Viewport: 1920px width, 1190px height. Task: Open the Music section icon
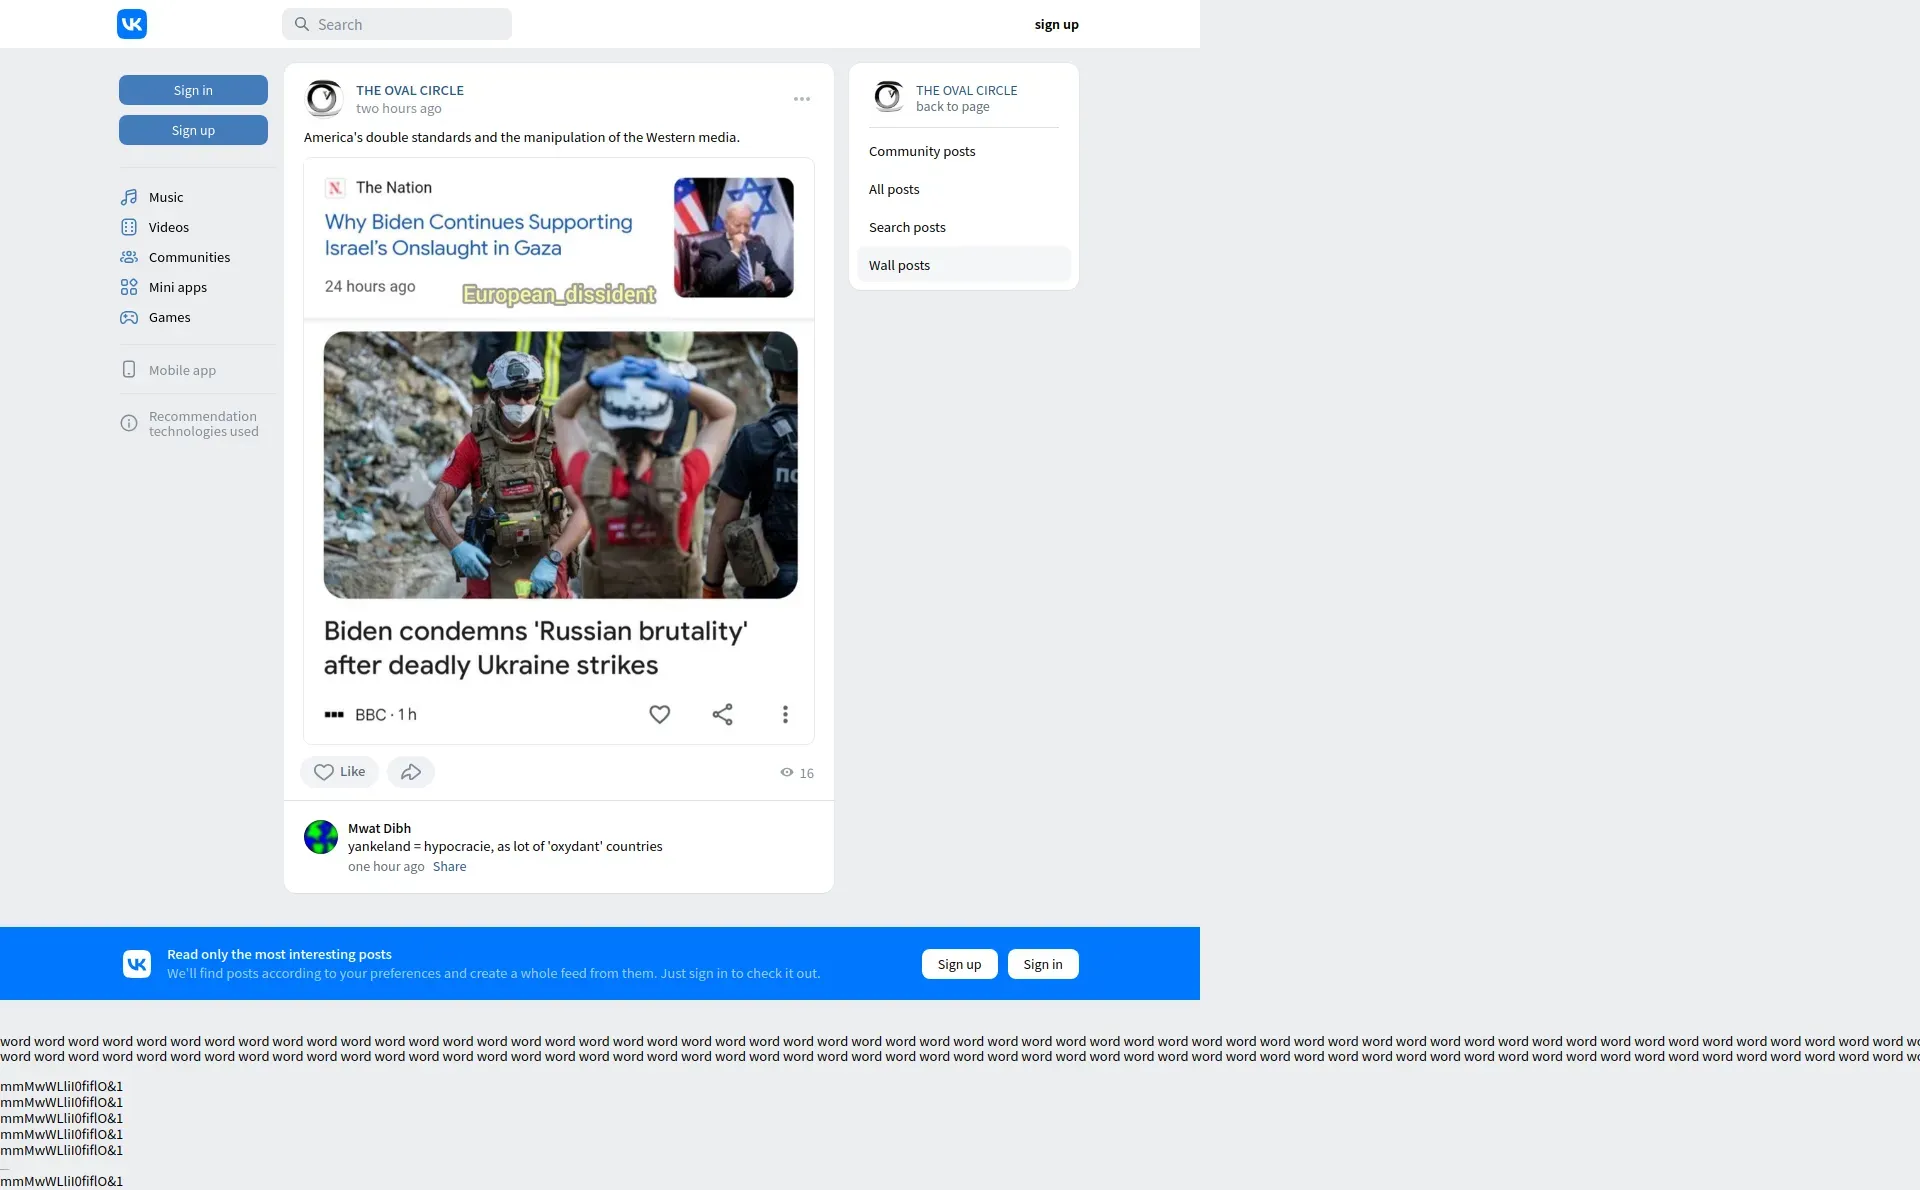[129, 197]
